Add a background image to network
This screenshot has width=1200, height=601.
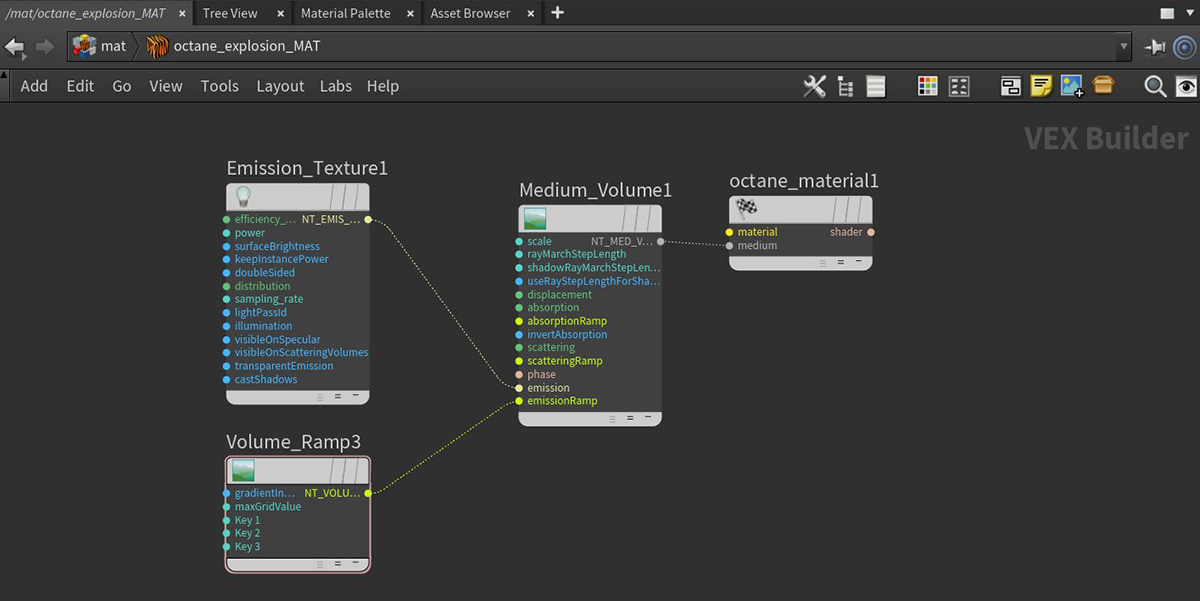(x=1072, y=87)
